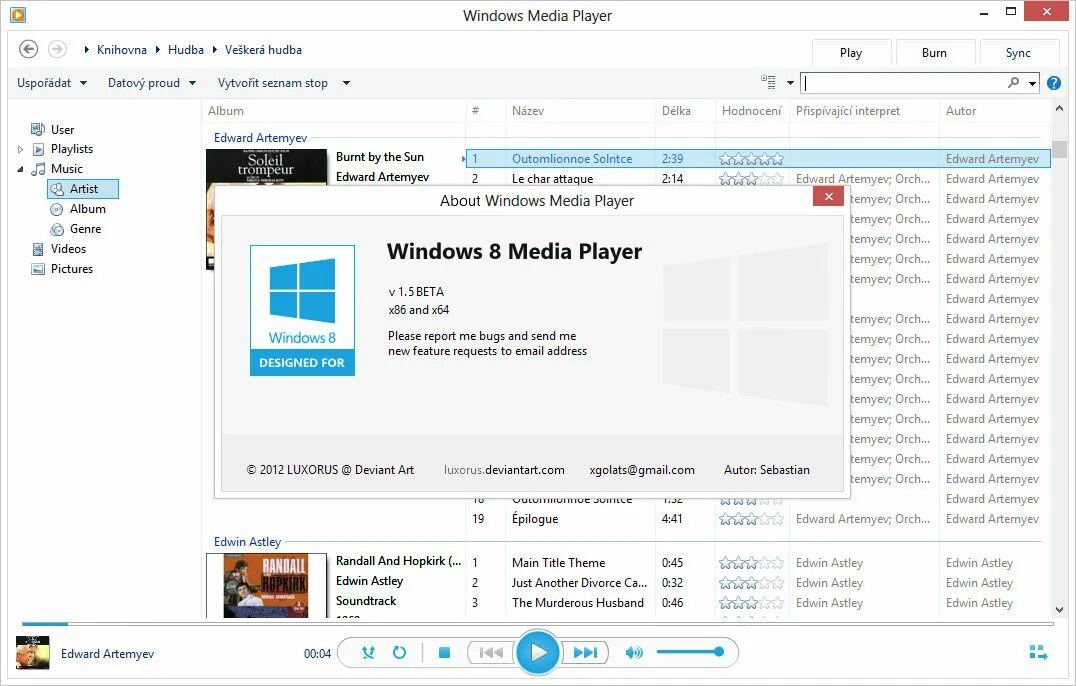
Task: Select track The Murderous Husband
Action: coord(577,602)
